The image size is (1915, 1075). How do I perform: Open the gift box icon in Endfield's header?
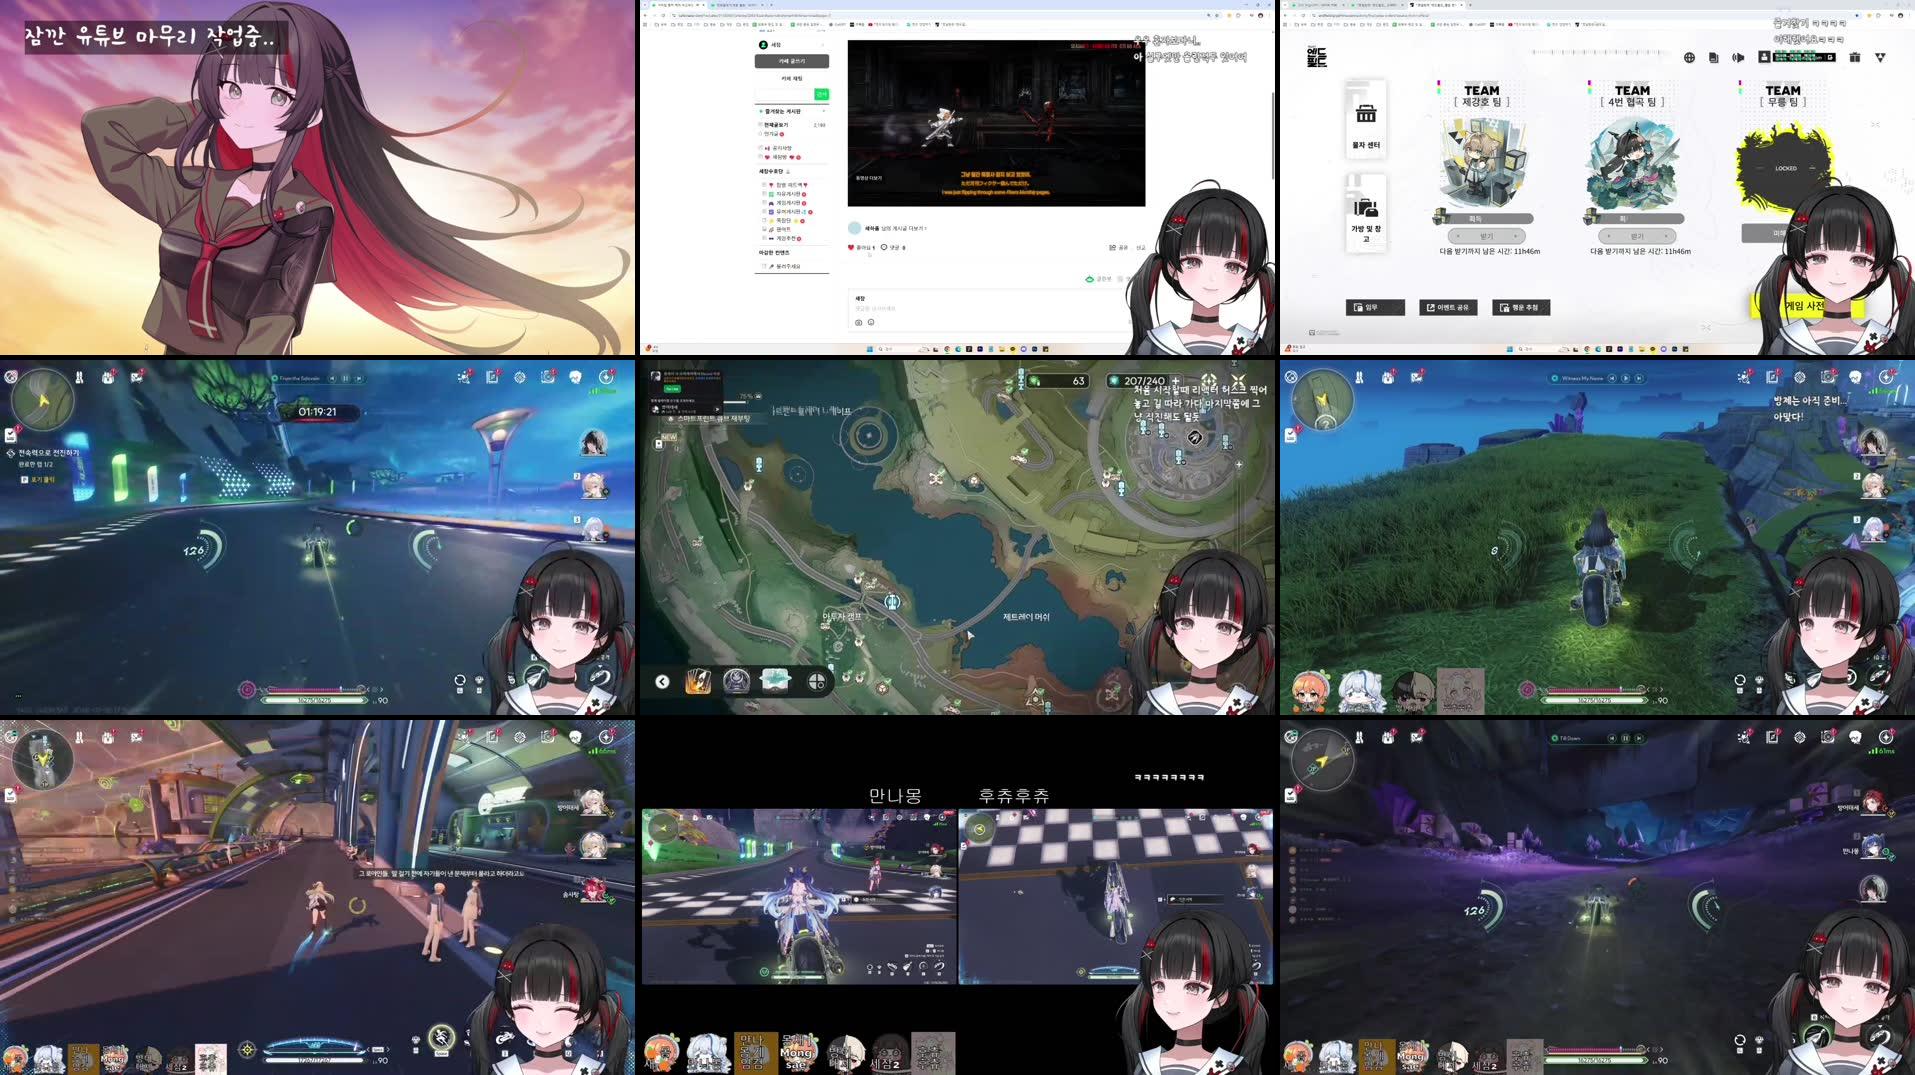tap(1856, 58)
